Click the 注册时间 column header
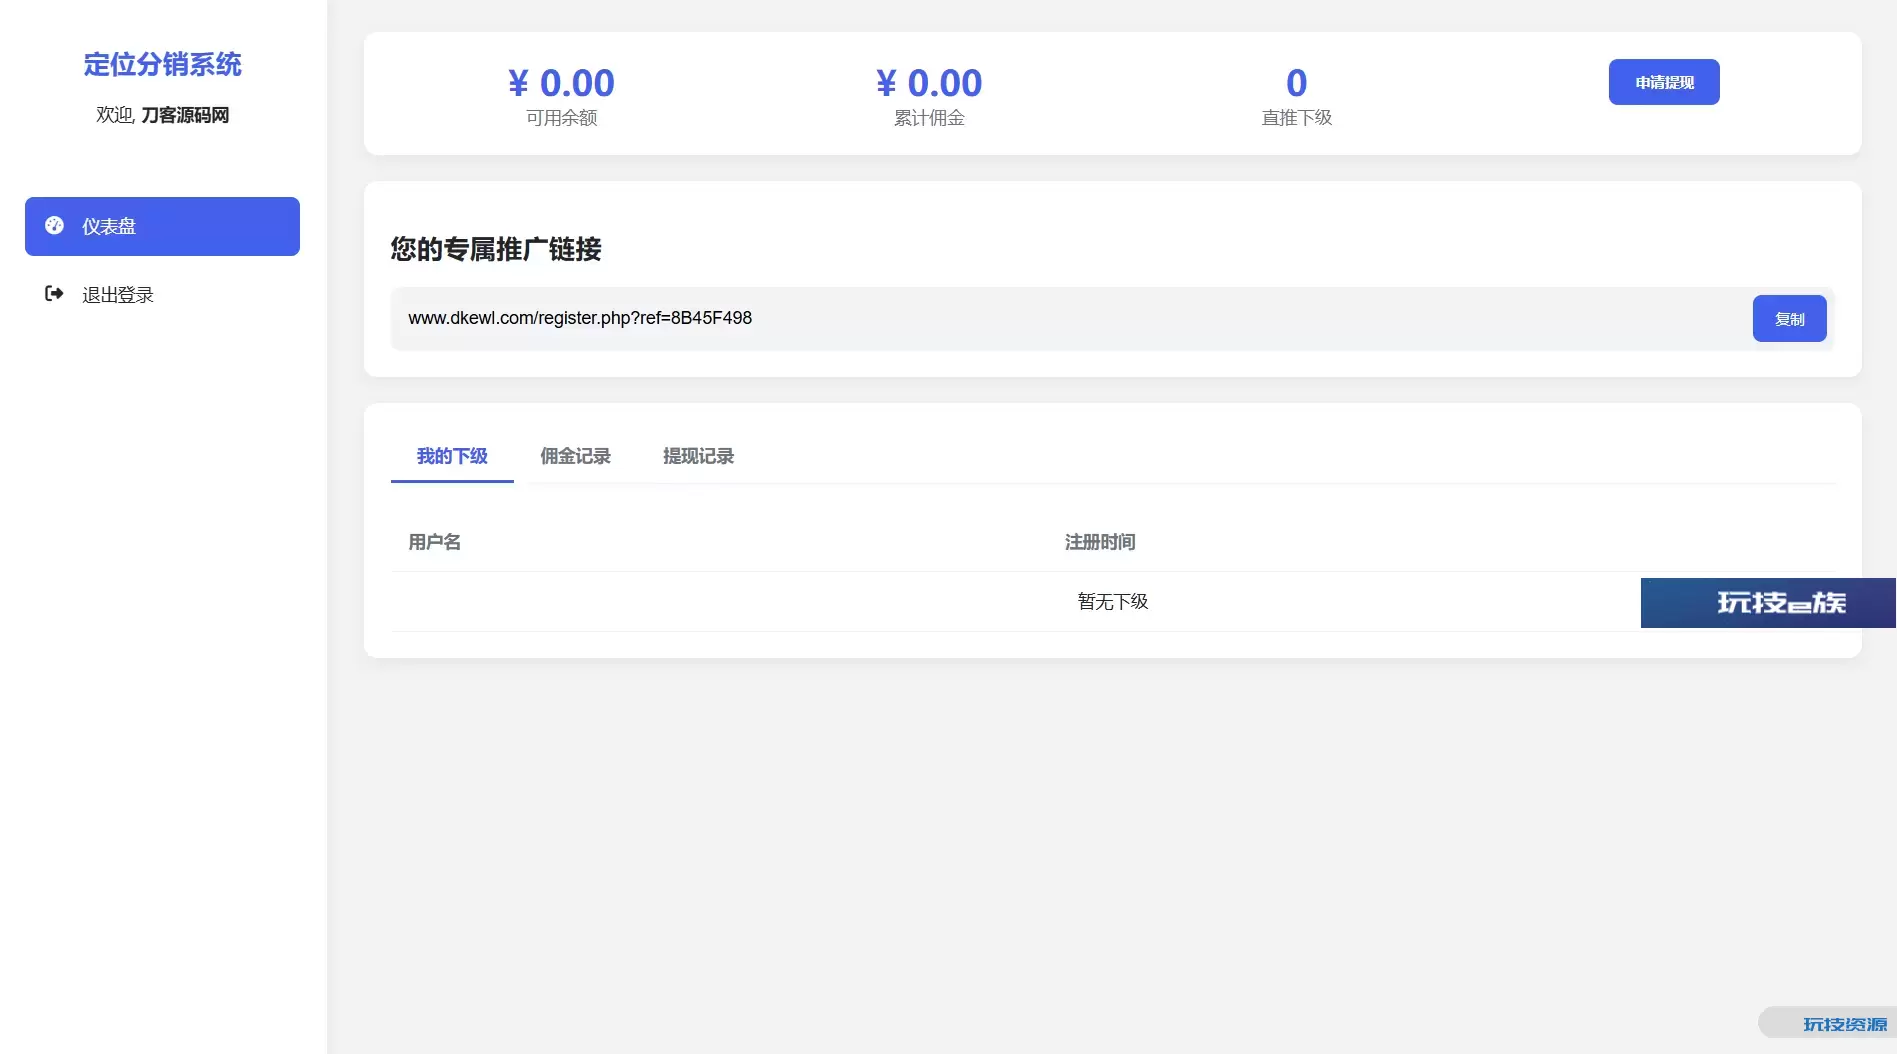Viewport: 1897px width, 1054px height. click(x=1100, y=542)
